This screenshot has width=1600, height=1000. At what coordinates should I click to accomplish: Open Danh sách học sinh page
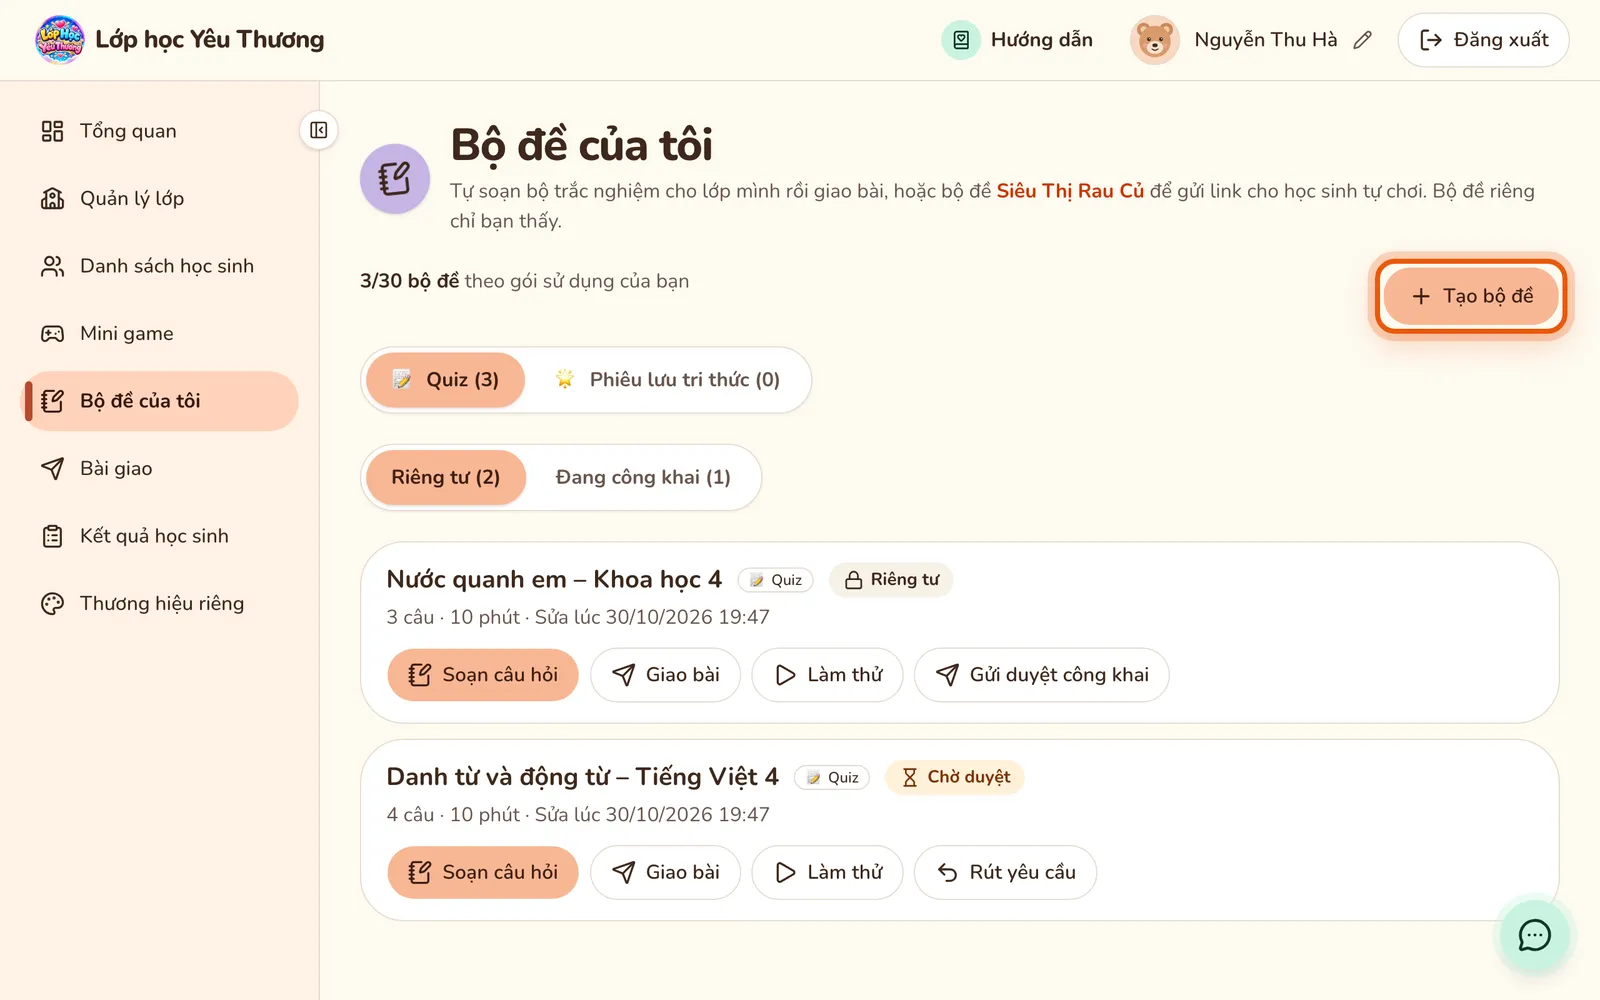[160, 266]
